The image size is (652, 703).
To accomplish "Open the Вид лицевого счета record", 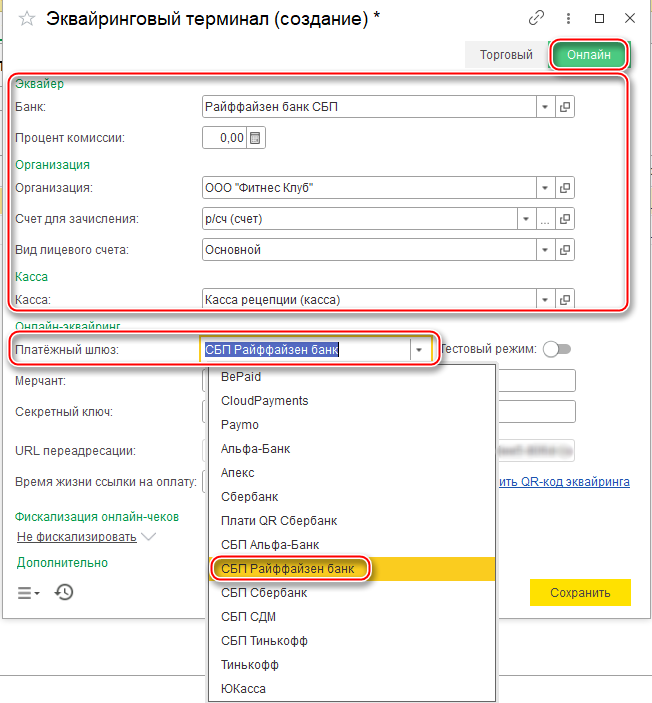I will pyautogui.click(x=565, y=250).
